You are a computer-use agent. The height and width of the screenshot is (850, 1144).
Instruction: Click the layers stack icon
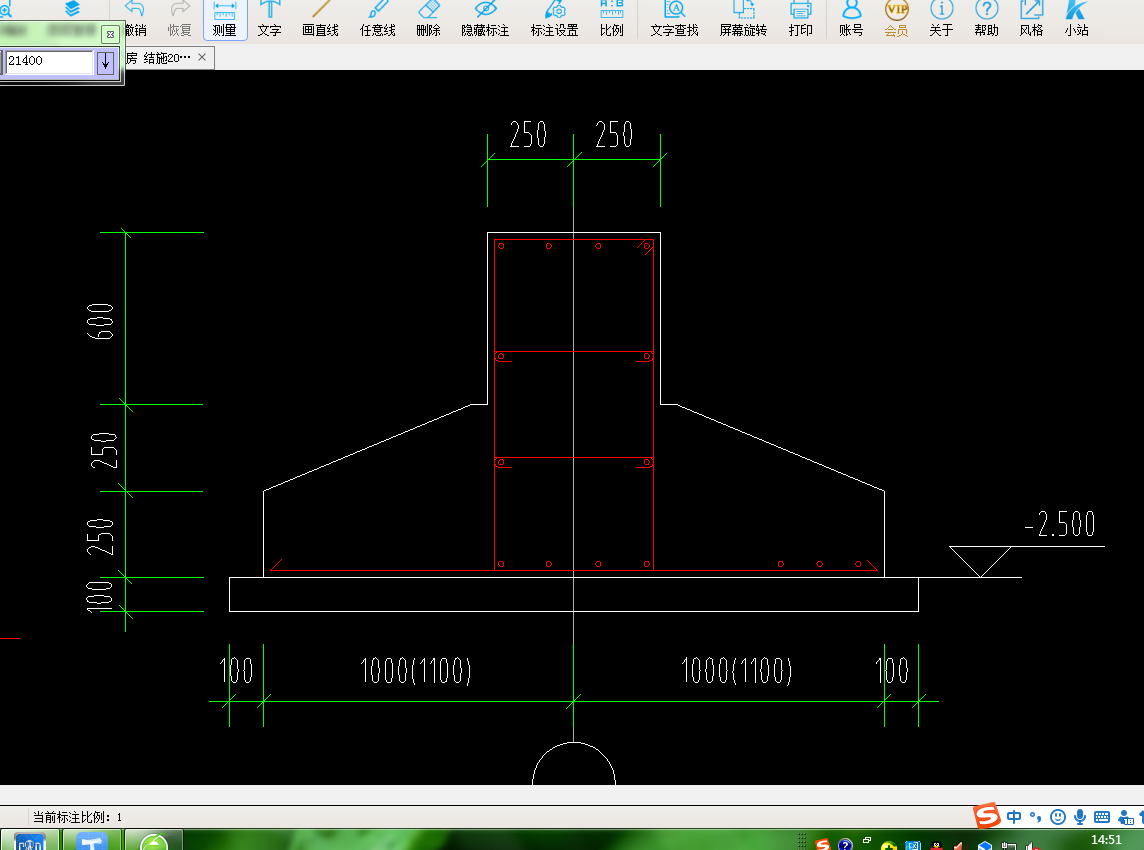tap(72, 8)
